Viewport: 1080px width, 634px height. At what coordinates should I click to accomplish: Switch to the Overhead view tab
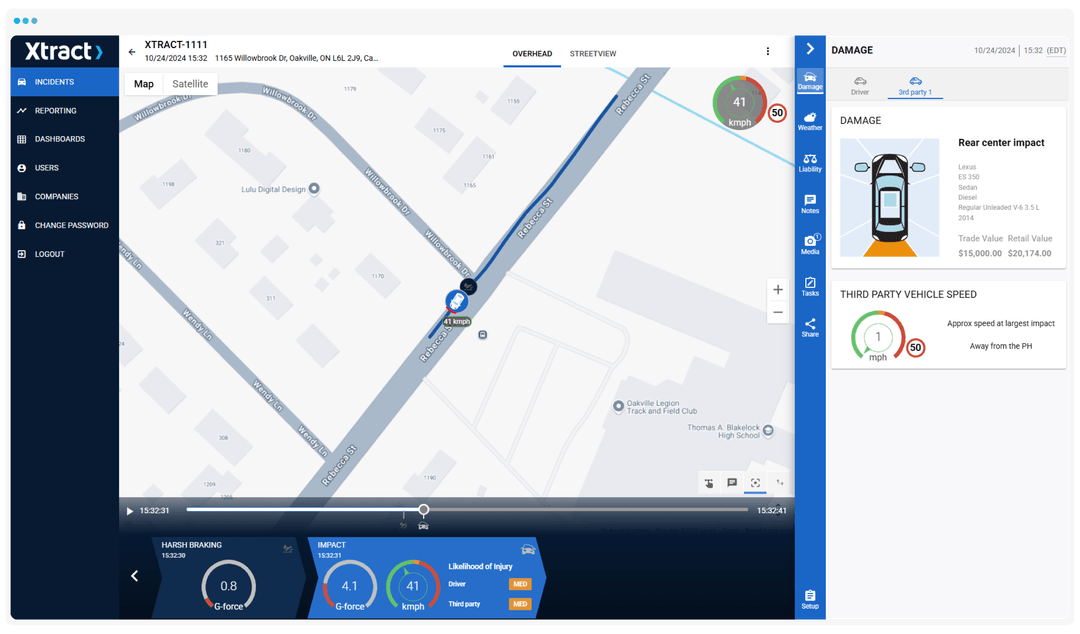pyautogui.click(x=532, y=54)
